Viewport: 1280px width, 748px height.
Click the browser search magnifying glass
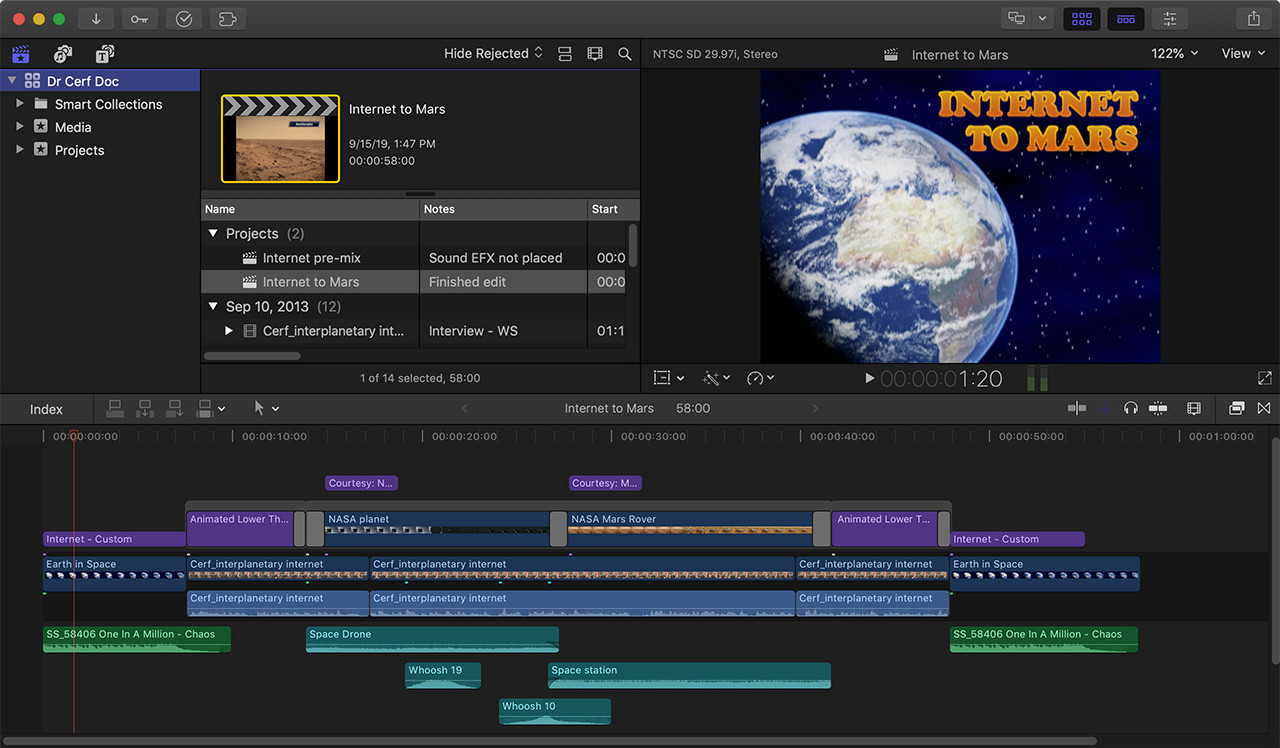tap(625, 54)
